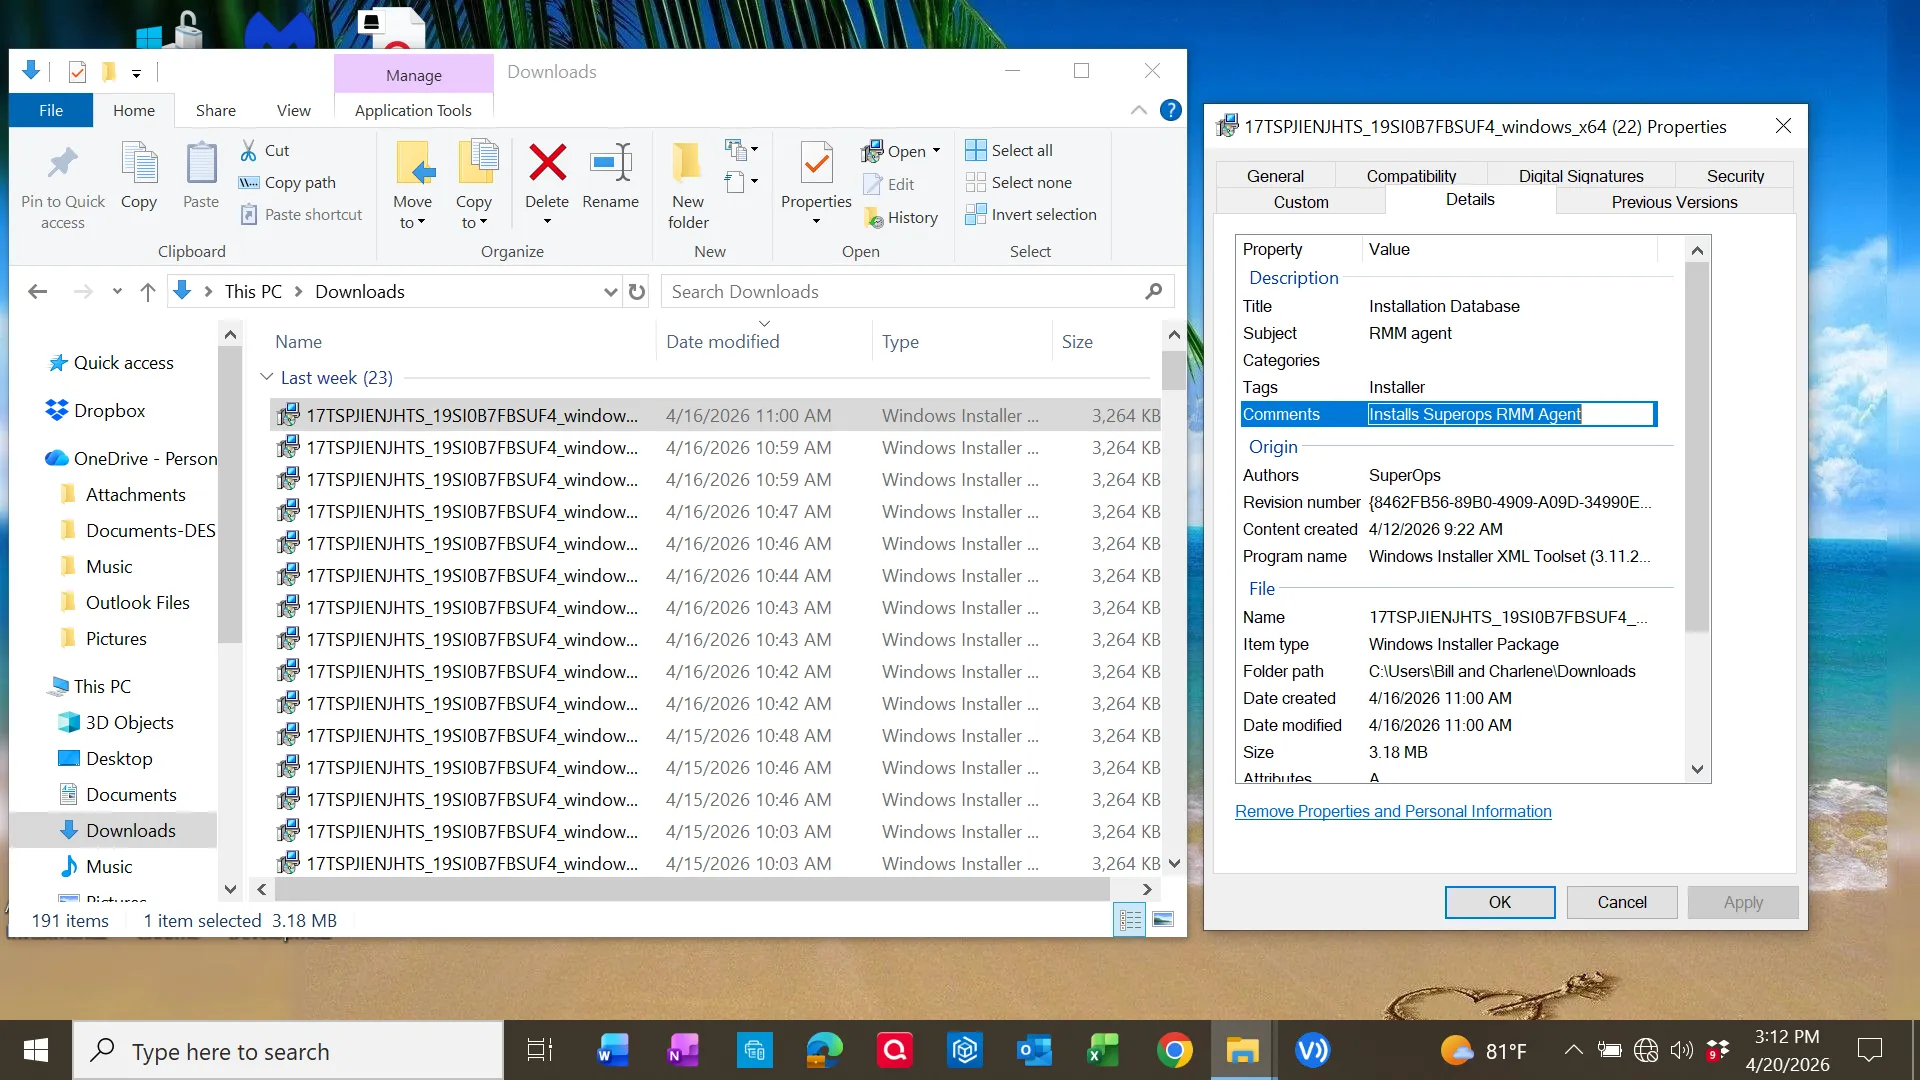Image resolution: width=1920 pixels, height=1080 pixels.
Task: Open the Security tab in Properties
Action: (x=1734, y=175)
